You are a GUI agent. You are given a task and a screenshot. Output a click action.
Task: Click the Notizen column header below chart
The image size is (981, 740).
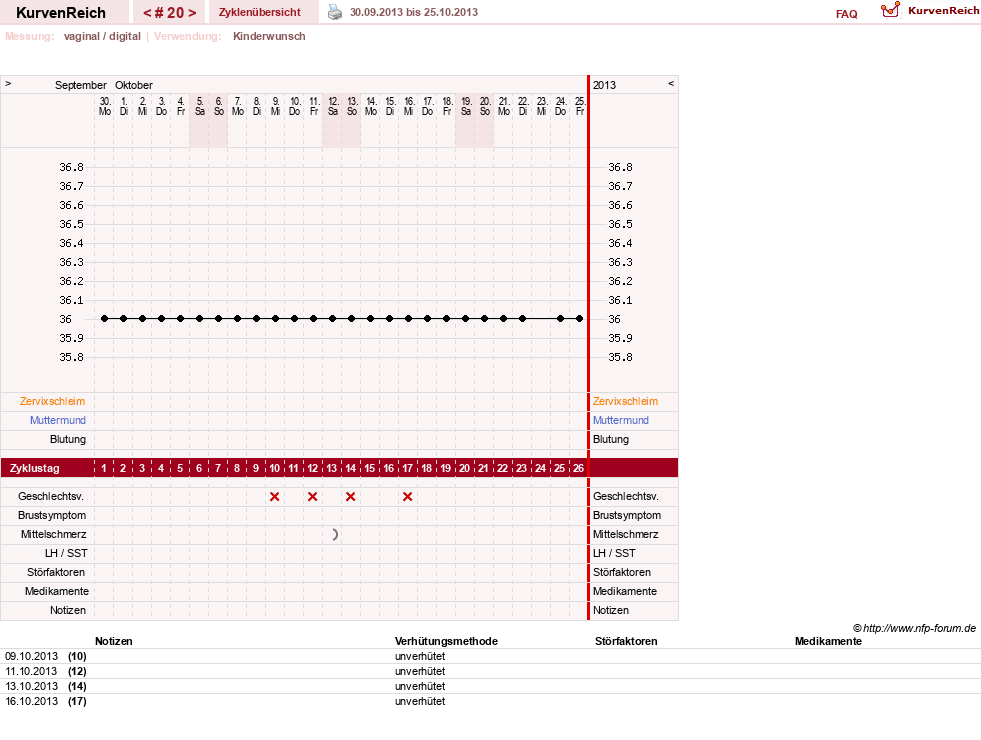click(x=114, y=641)
